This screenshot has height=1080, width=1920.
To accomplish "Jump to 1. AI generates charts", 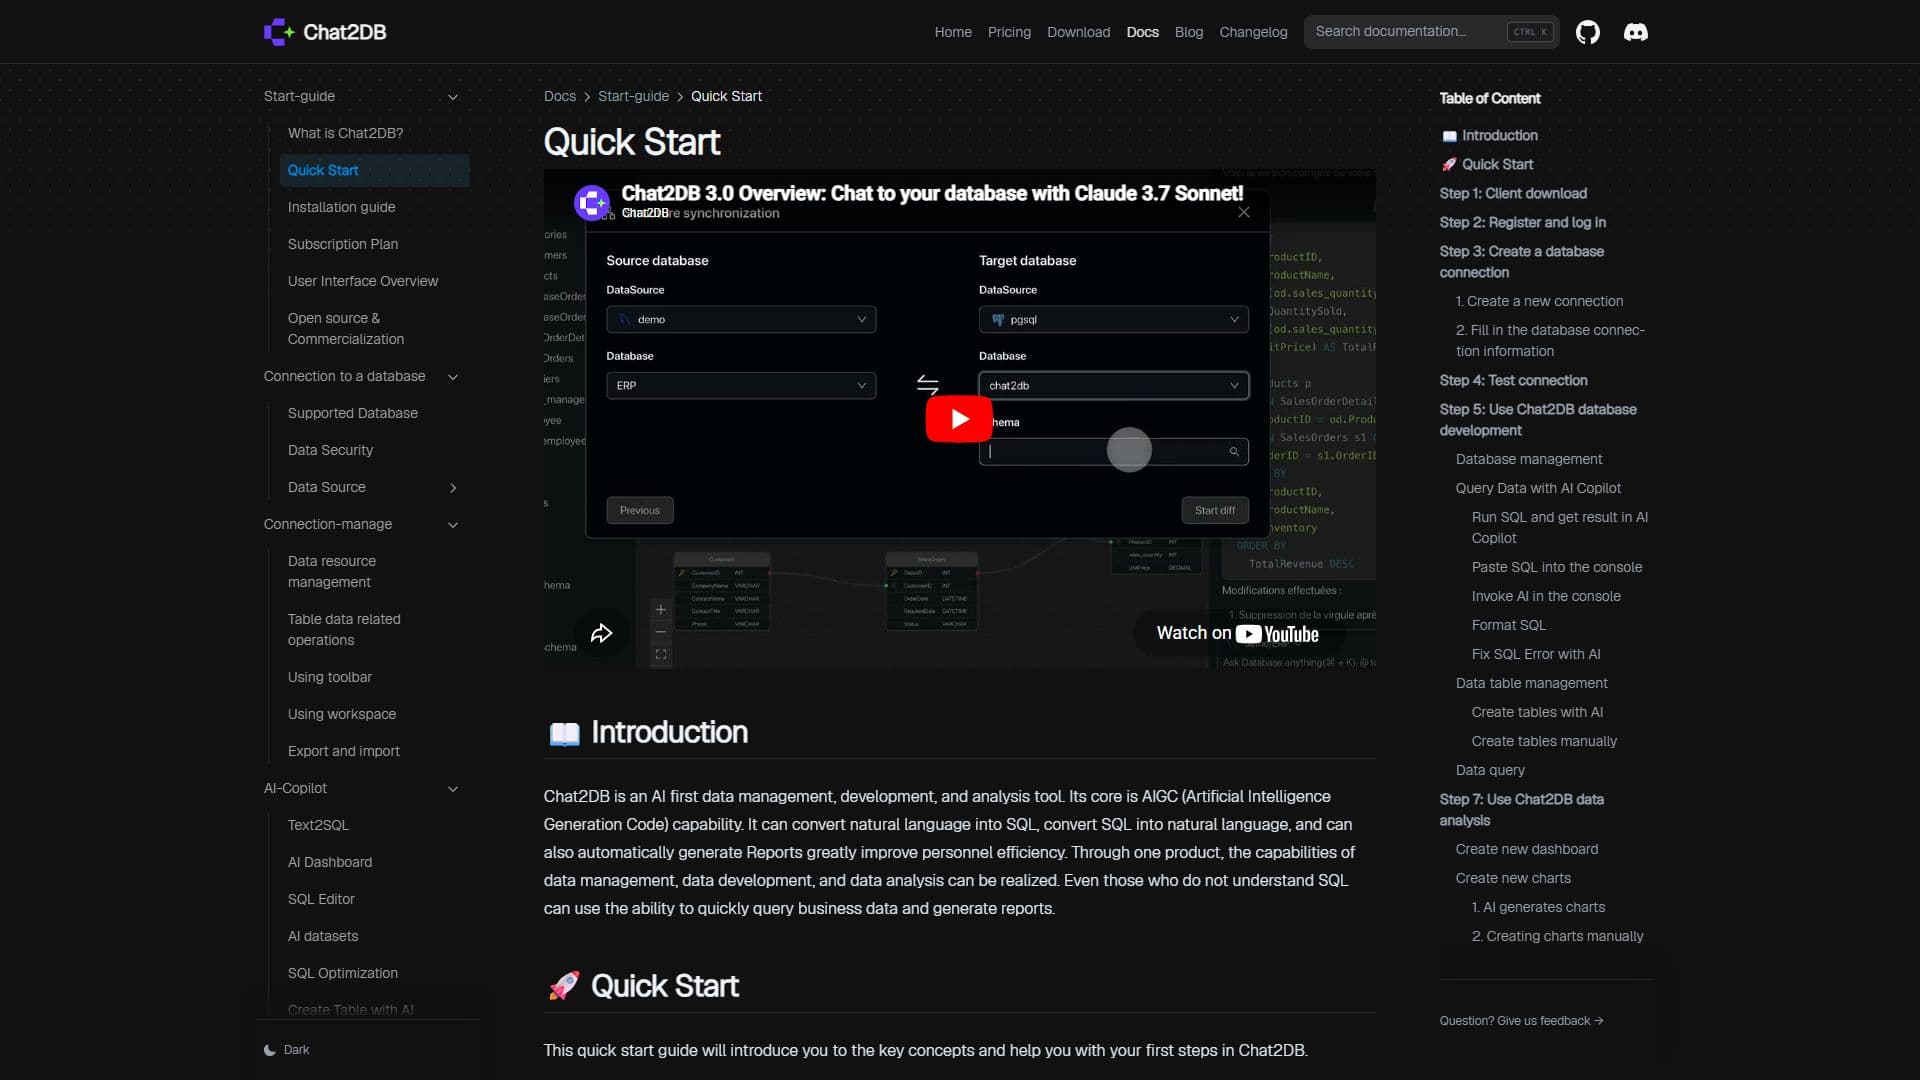I will (x=1538, y=907).
